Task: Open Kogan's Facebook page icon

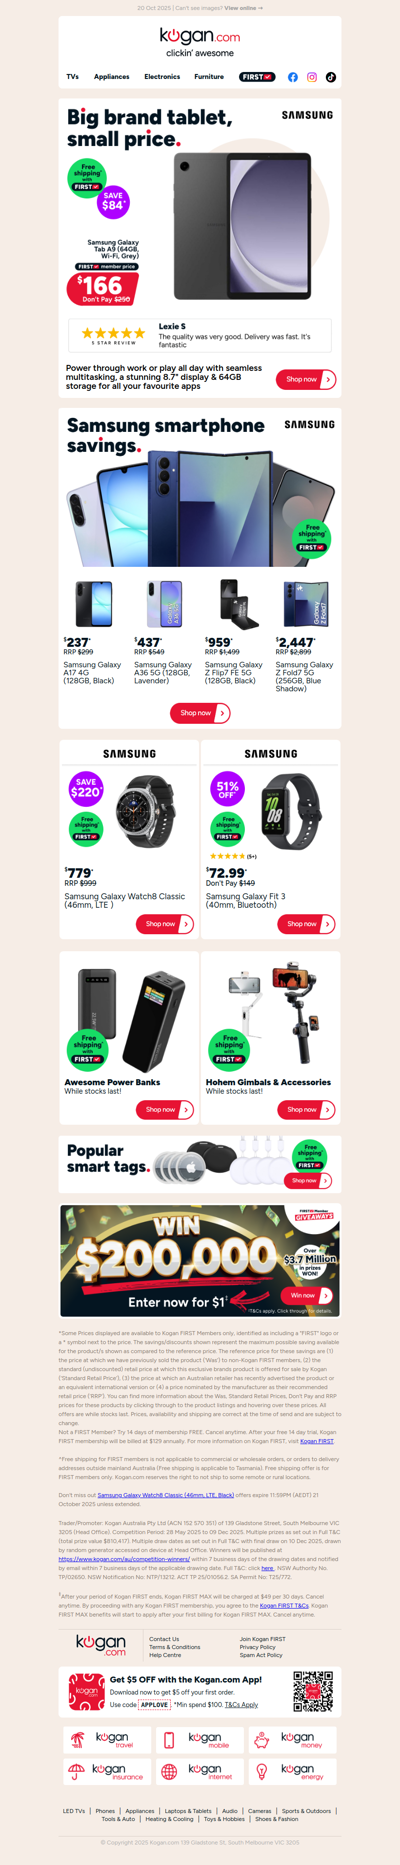Action: point(293,77)
